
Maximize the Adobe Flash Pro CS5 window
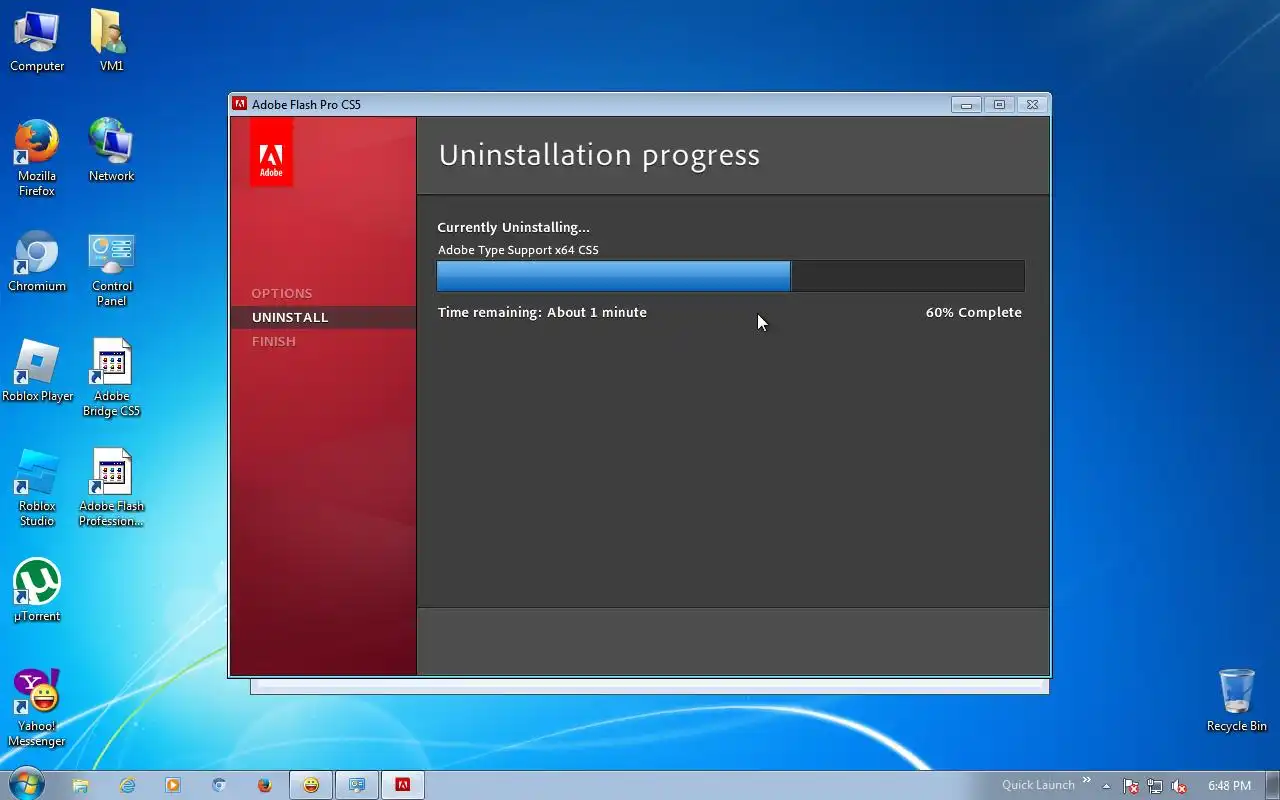pos(999,104)
